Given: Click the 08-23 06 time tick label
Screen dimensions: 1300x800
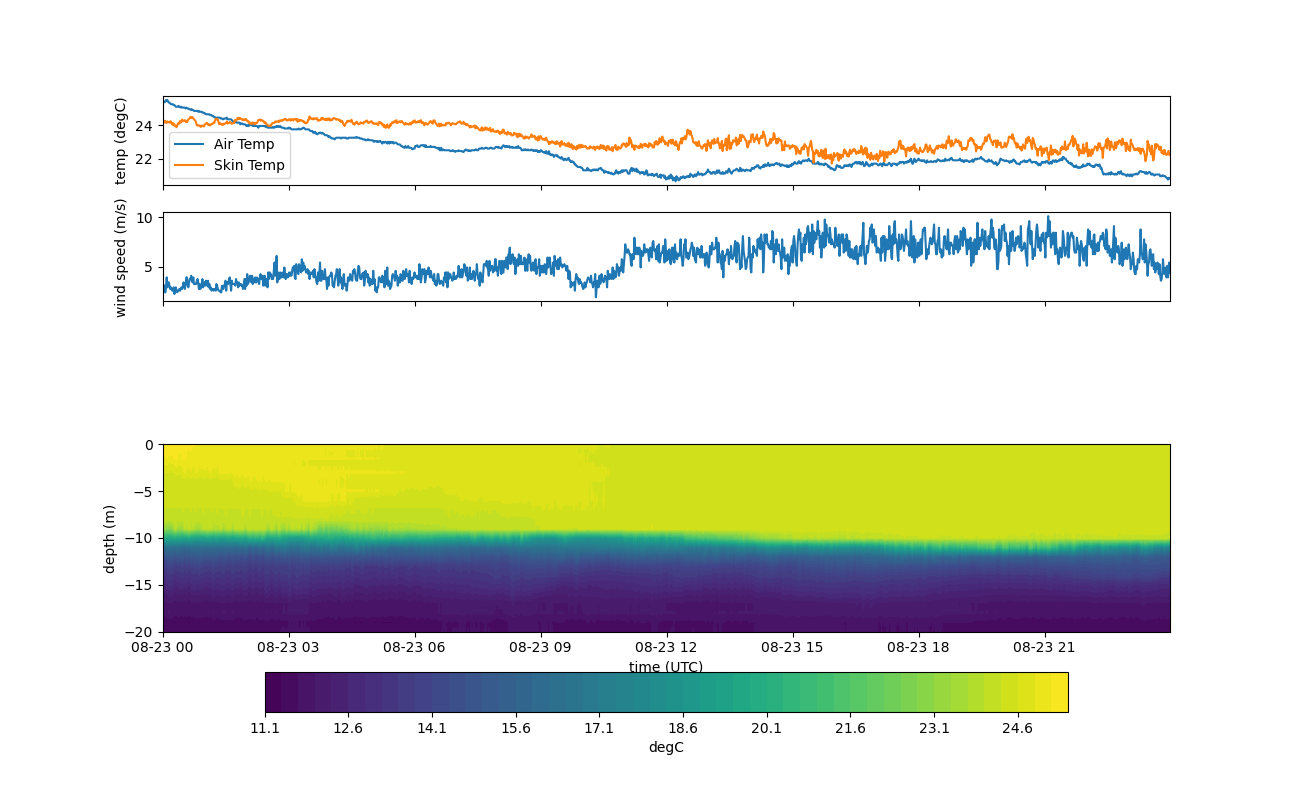Looking at the screenshot, I should pyautogui.click(x=415, y=647).
